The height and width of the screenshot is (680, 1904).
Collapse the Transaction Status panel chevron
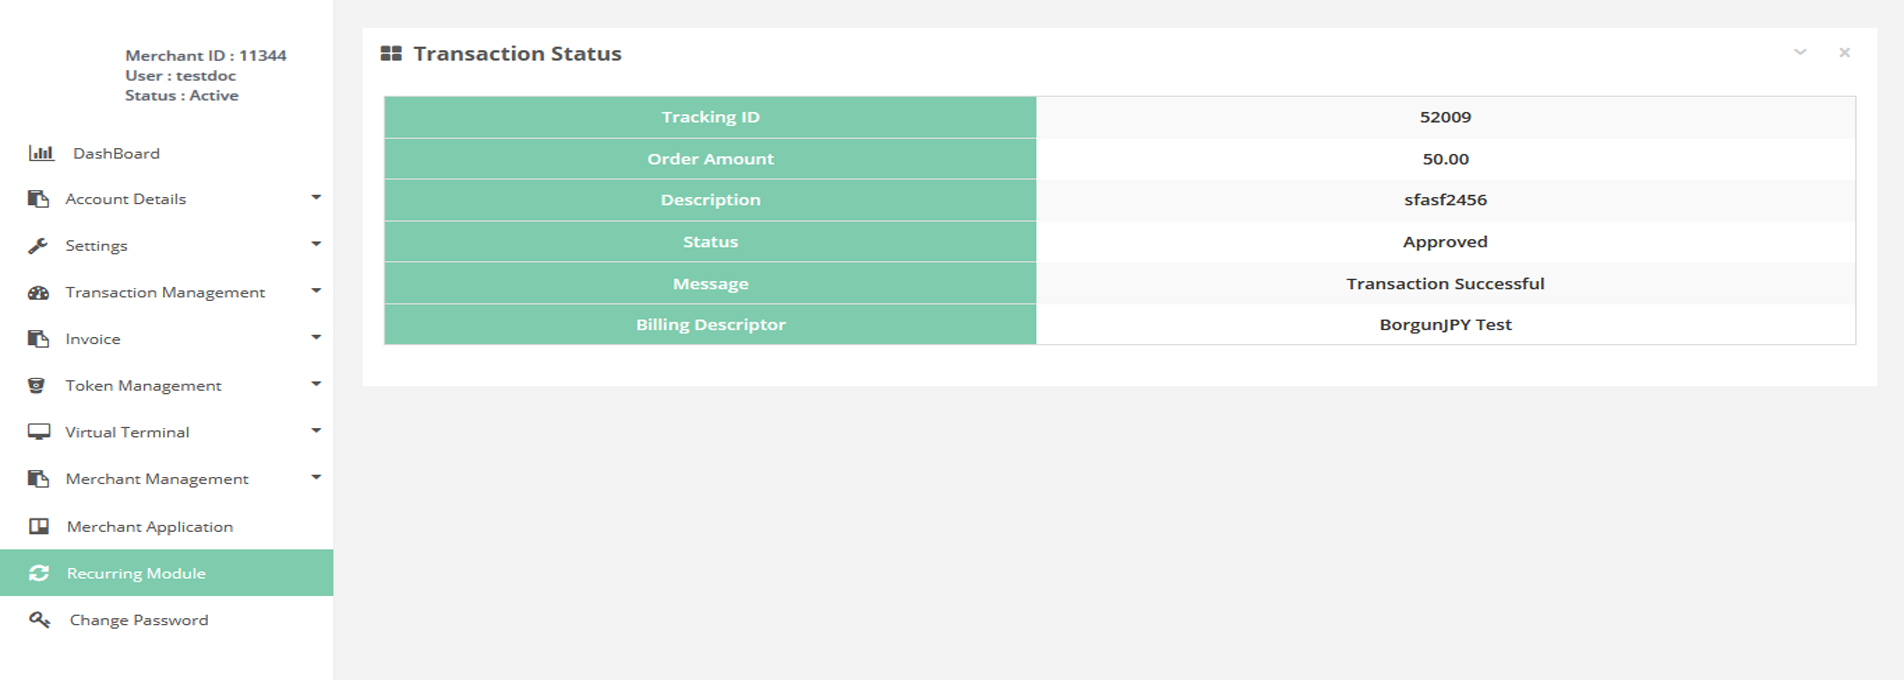pyautogui.click(x=1800, y=53)
